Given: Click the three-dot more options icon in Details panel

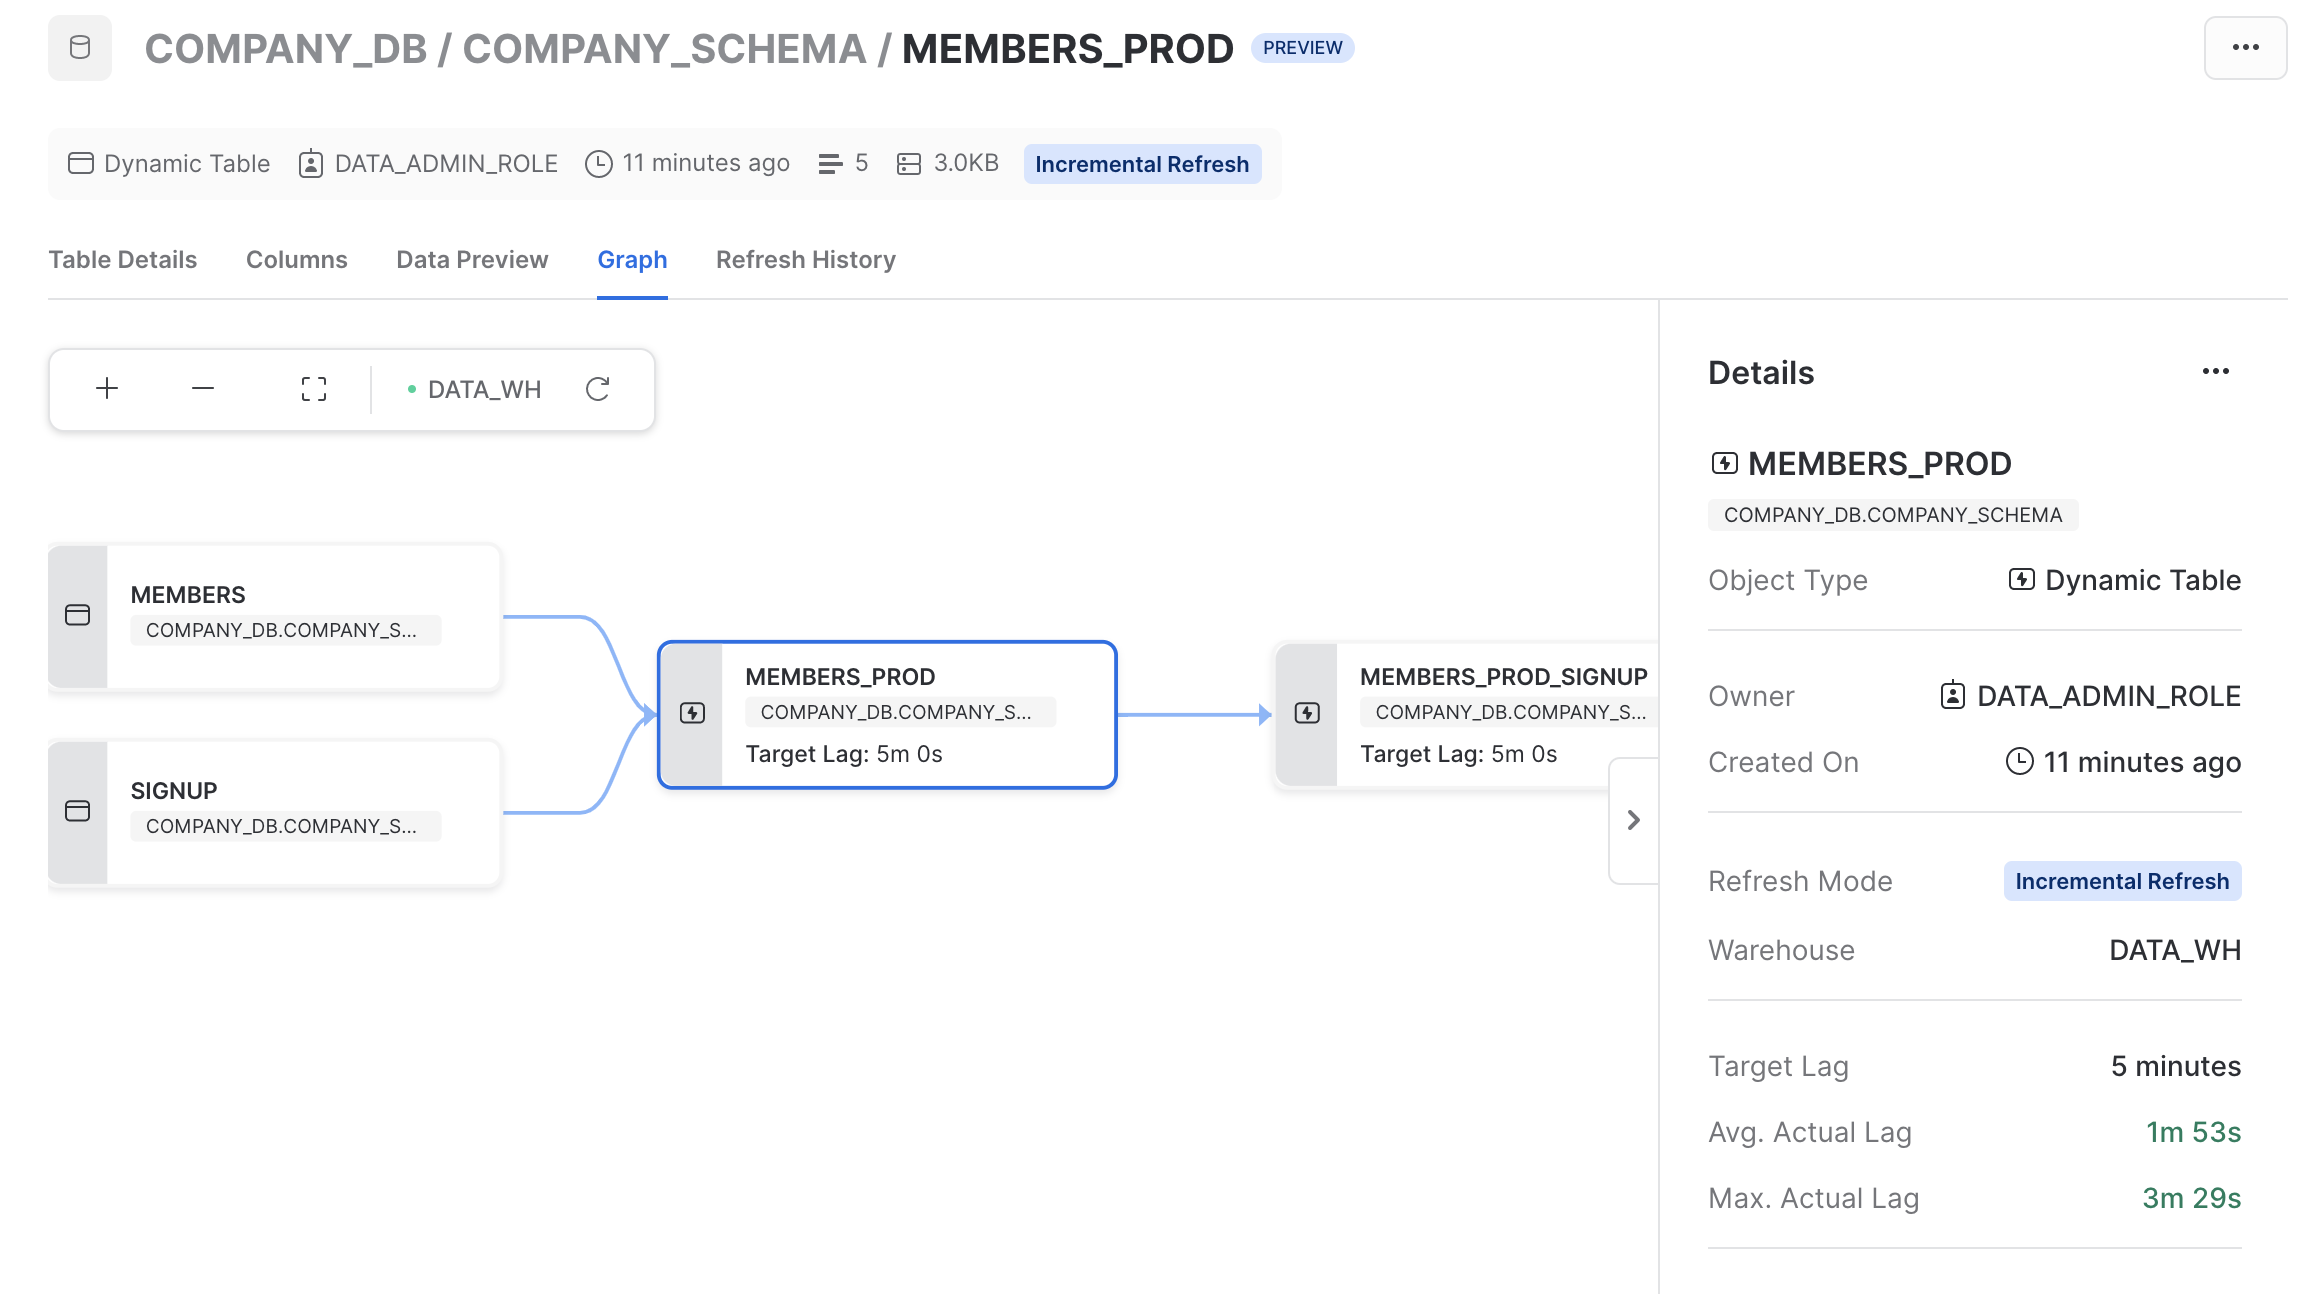Looking at the screenshot, I should [x=2214, y=372].
